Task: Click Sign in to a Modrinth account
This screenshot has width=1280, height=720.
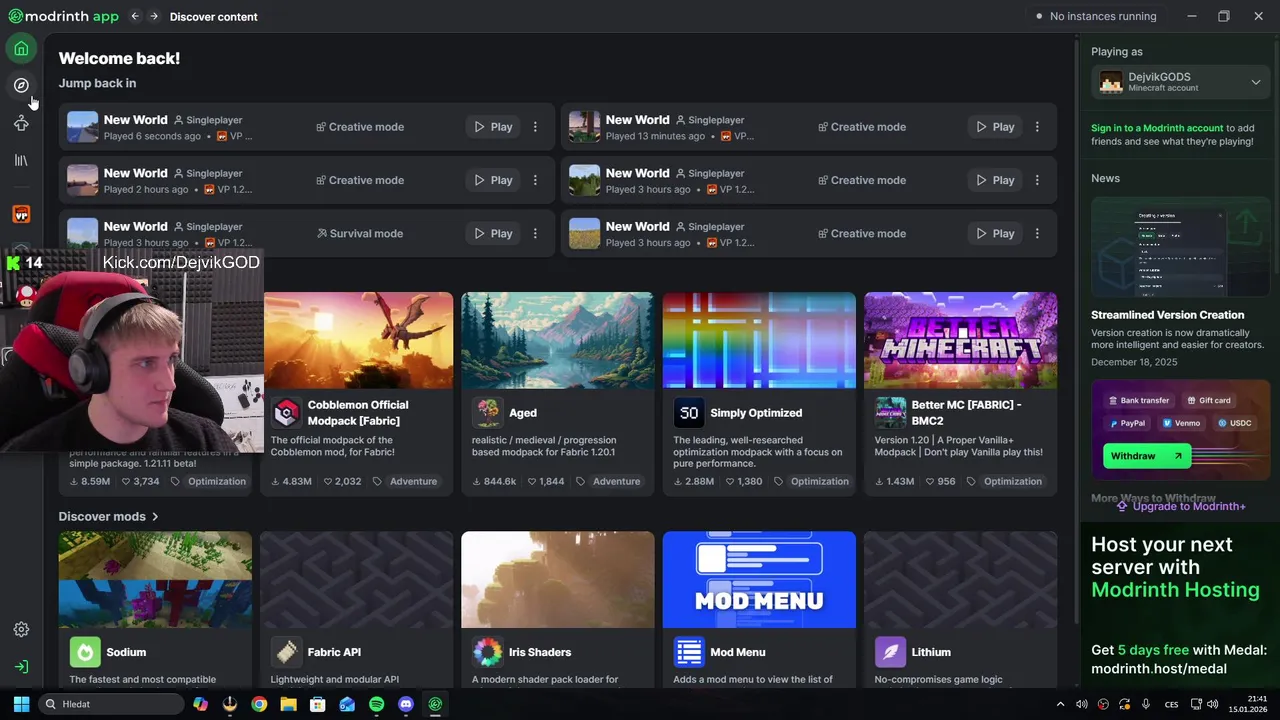Action: pos(1157,128)
